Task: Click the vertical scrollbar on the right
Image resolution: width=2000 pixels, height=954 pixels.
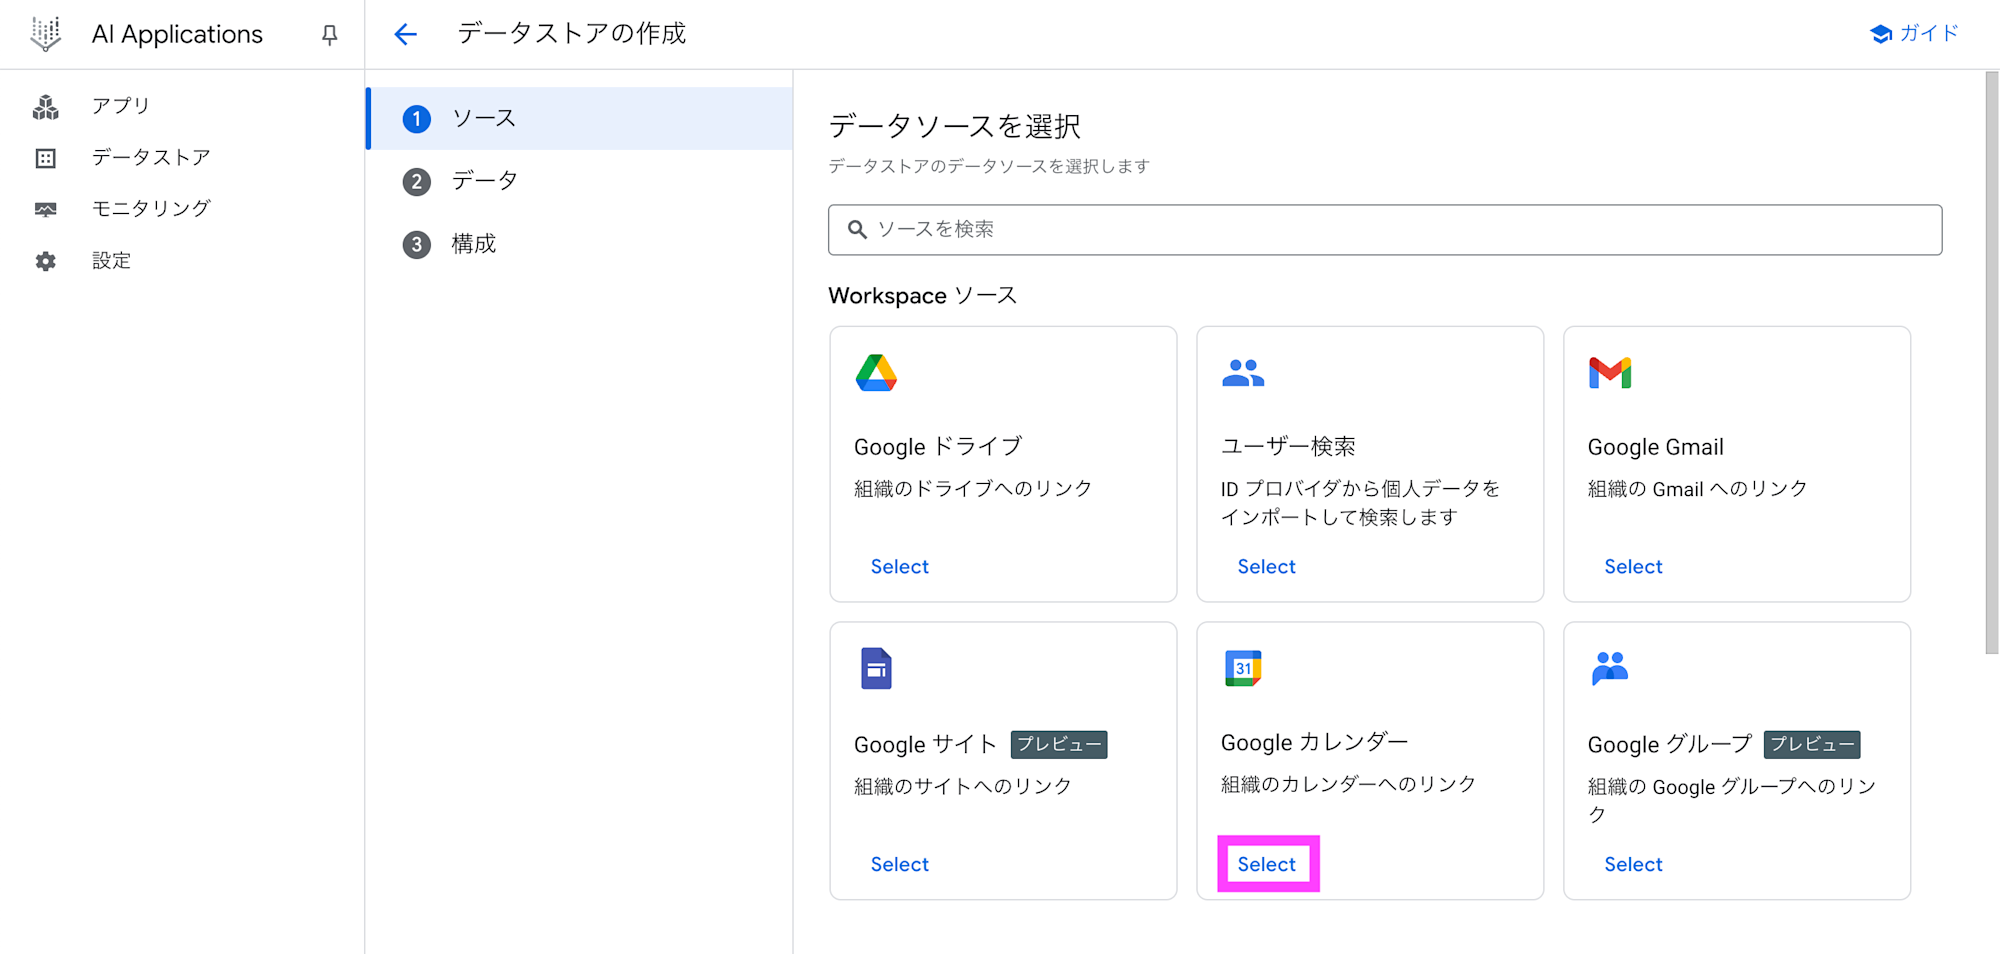Action: click(1992, 363)
